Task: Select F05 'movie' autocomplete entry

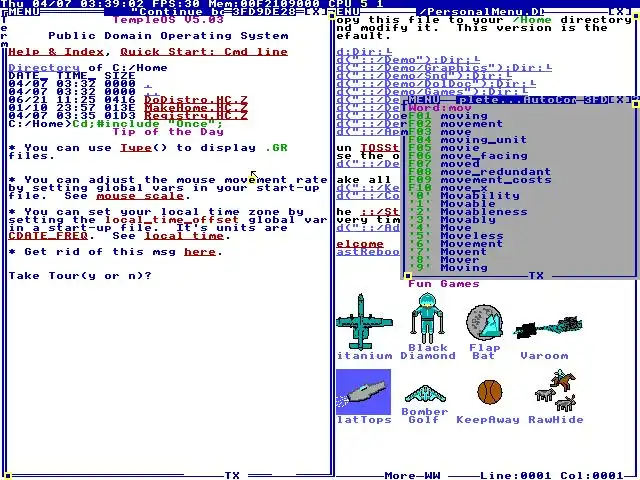Action: click(444, 148)
